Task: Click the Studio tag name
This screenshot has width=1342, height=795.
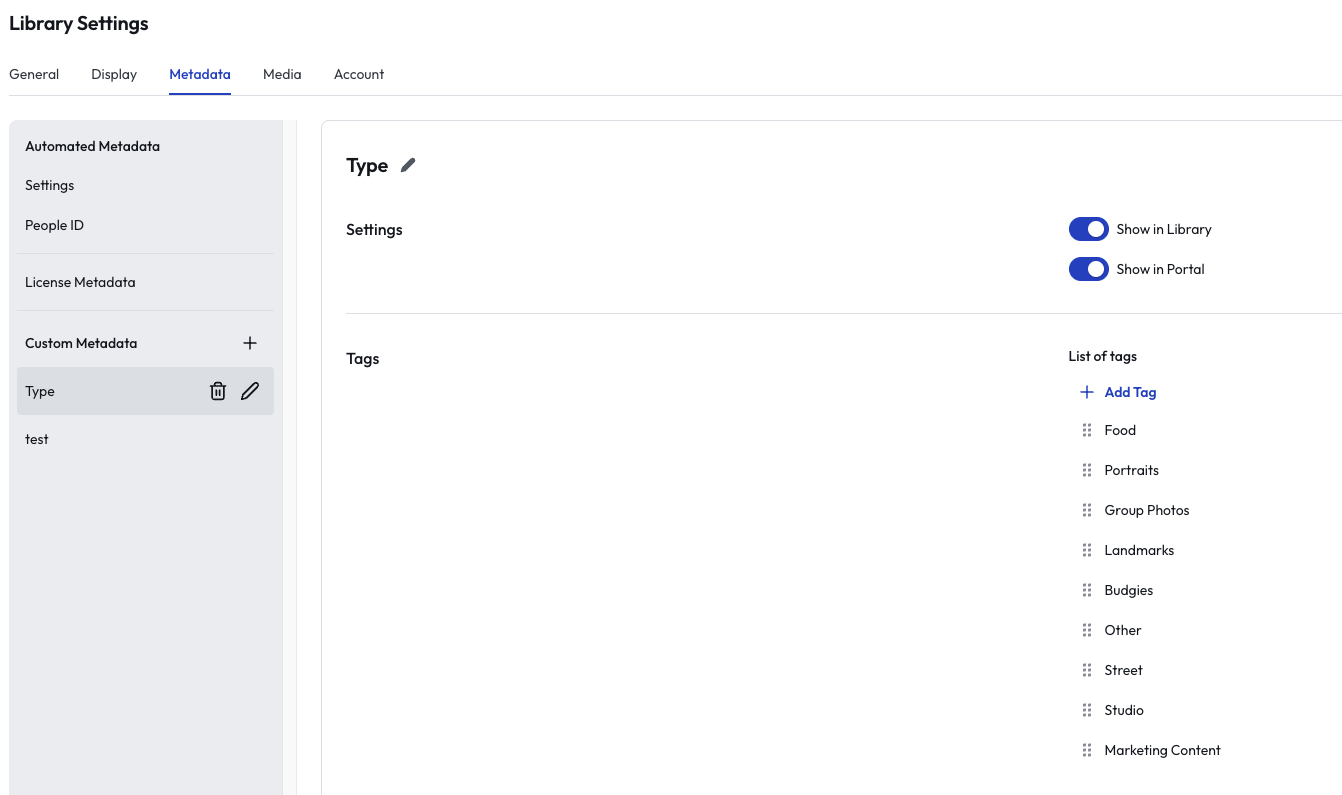Action: click(1124, 710)
